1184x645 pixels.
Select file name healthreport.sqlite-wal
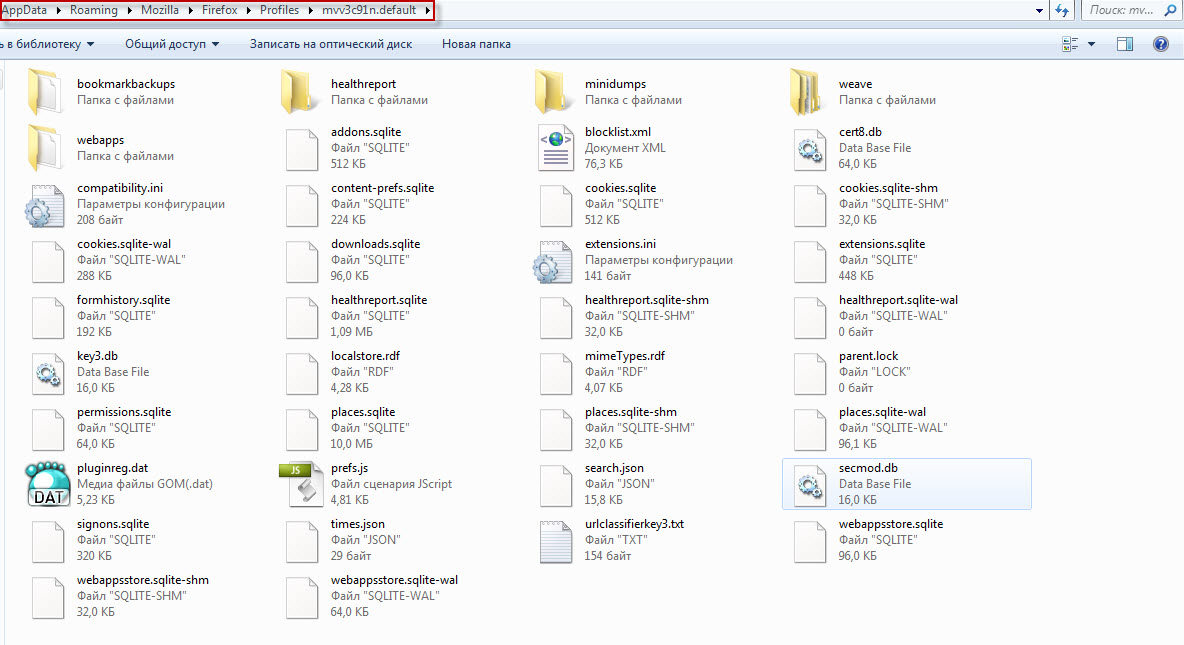898,300
